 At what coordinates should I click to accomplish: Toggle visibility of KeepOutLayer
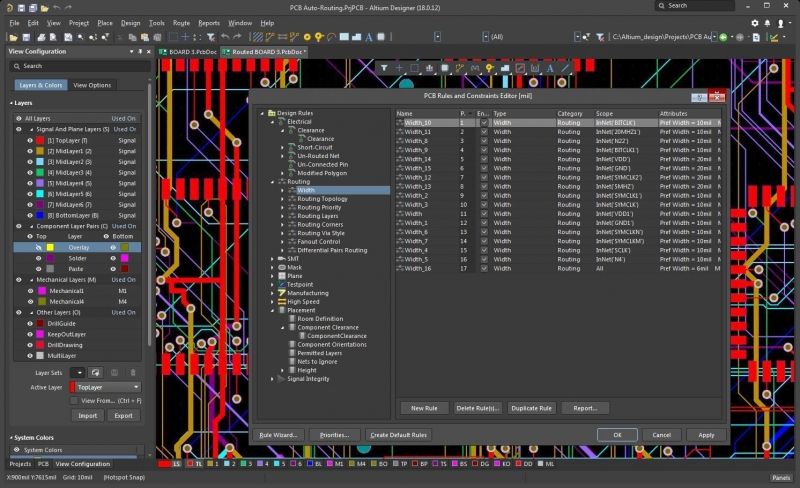coord(30,334)
